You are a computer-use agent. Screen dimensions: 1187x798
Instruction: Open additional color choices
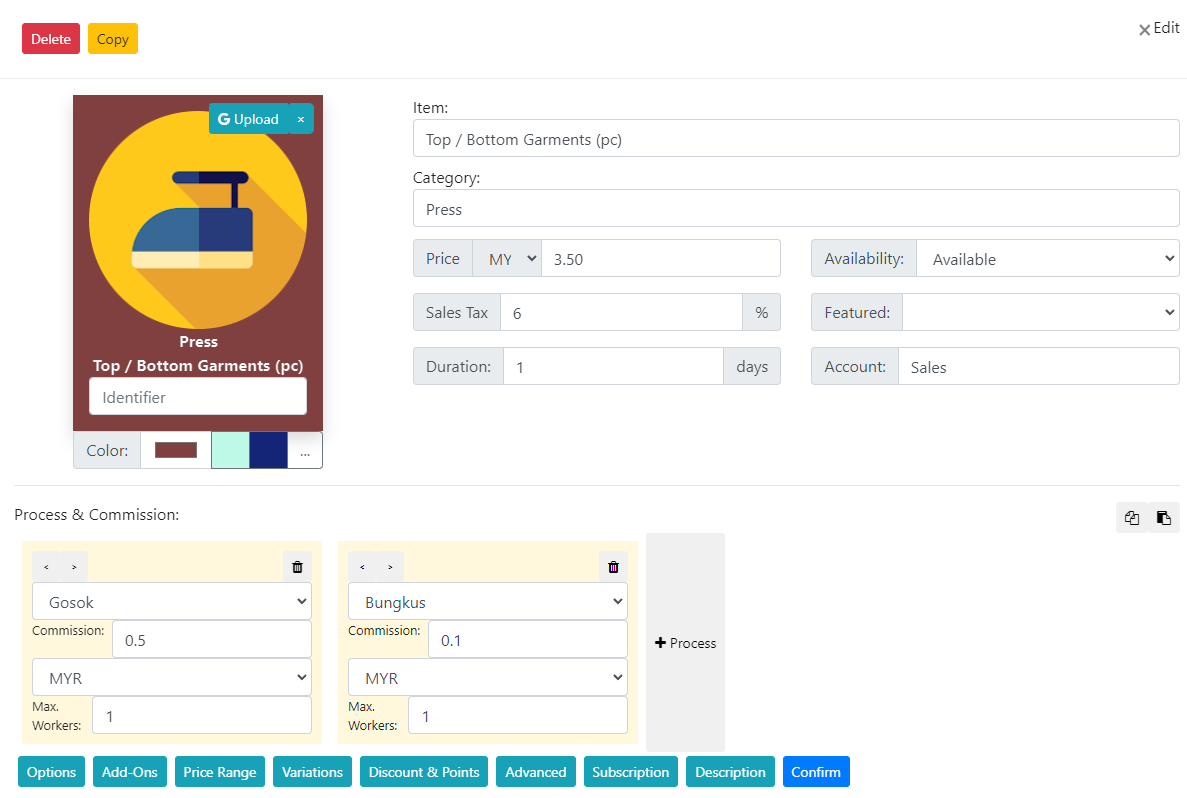click(305, 450)
